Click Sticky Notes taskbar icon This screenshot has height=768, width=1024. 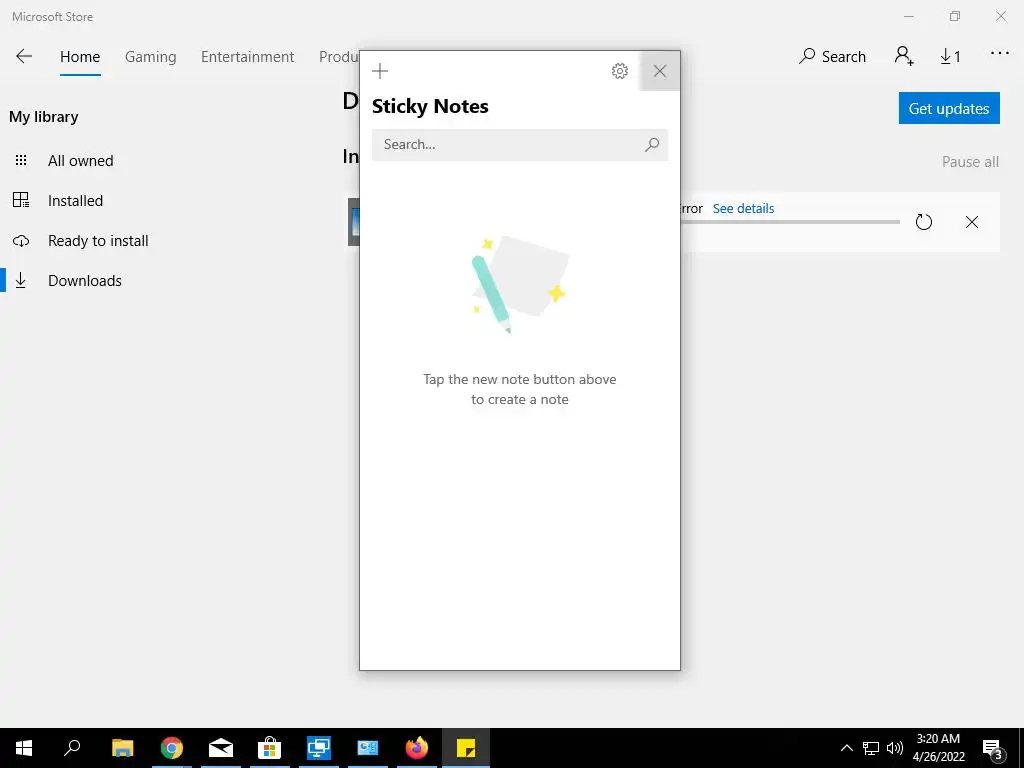point(466,748)
